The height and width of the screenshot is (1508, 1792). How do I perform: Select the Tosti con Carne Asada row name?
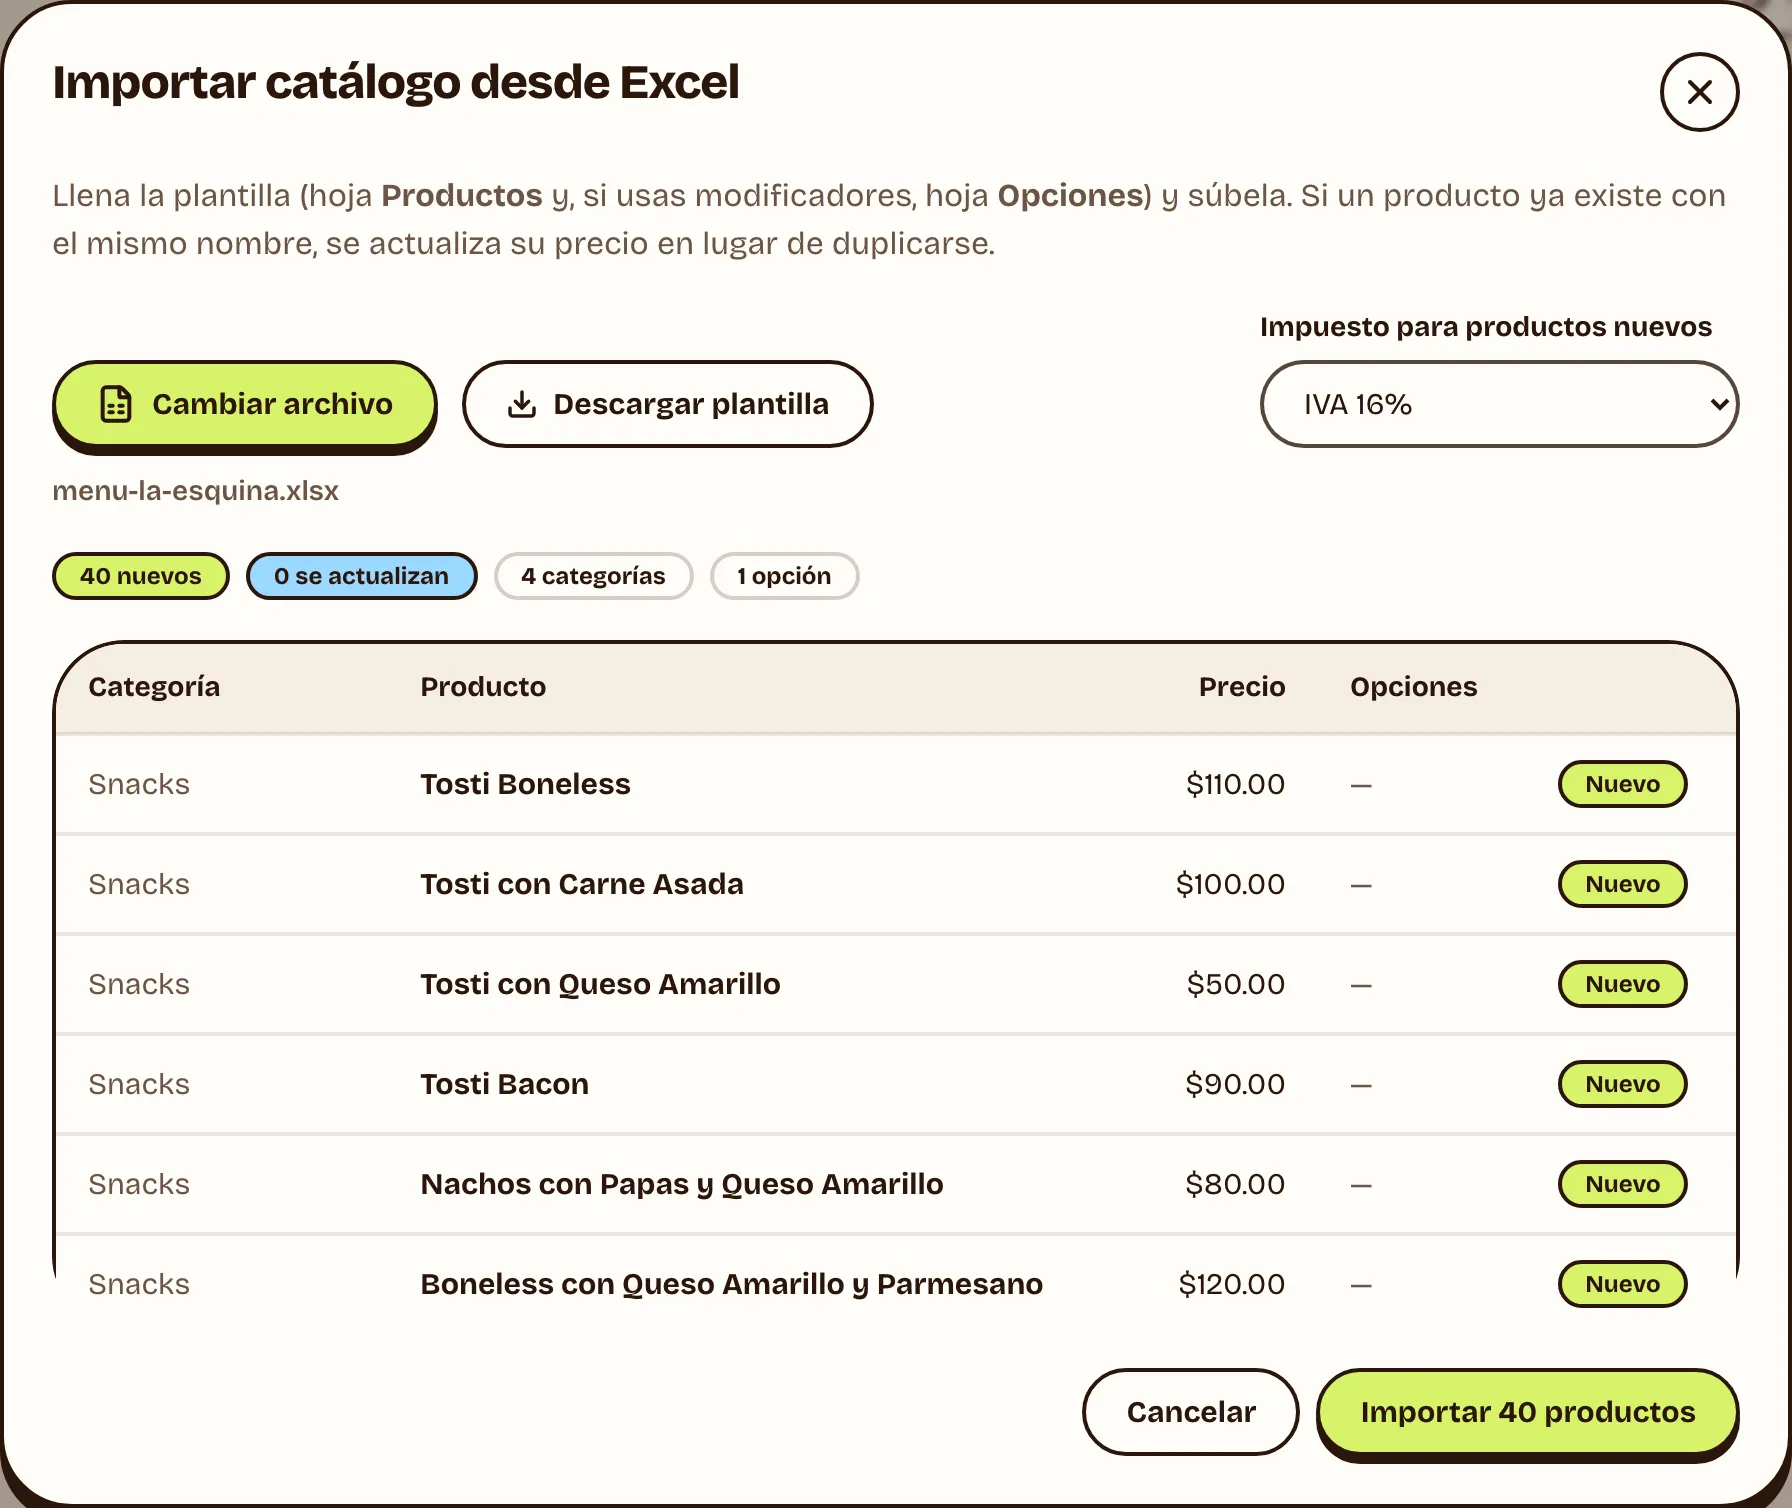(x=582, y=884)
